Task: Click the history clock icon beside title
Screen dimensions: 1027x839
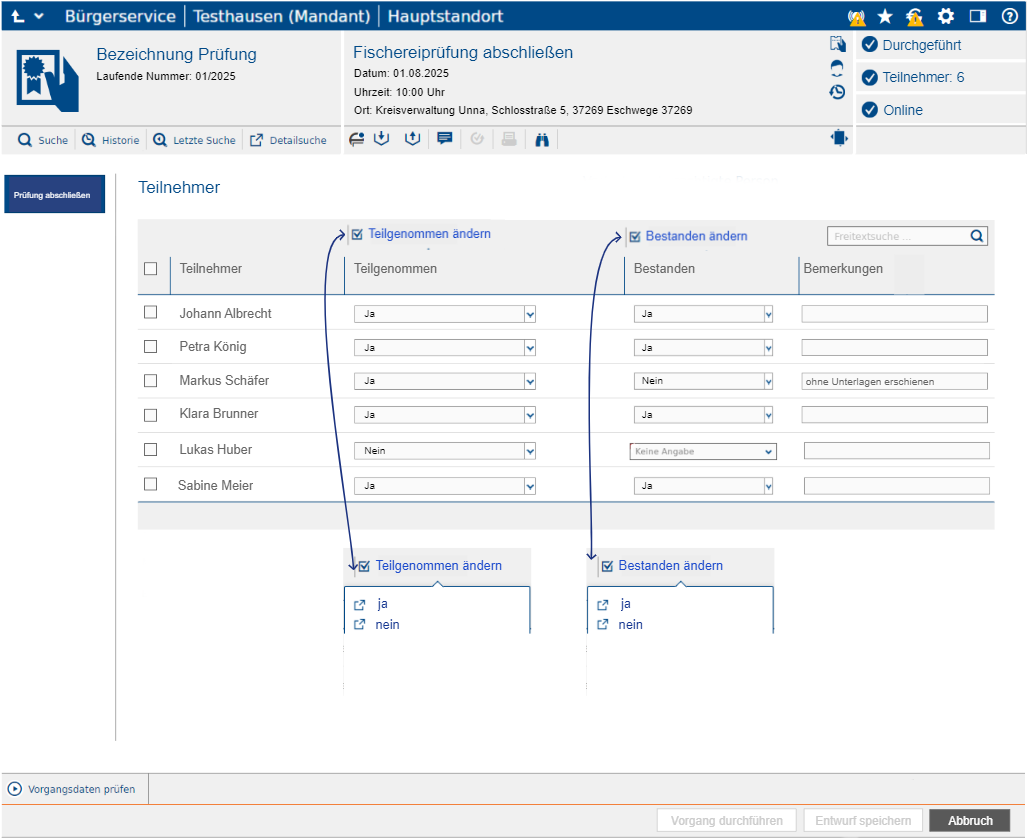Action: [x=837, y=92]
